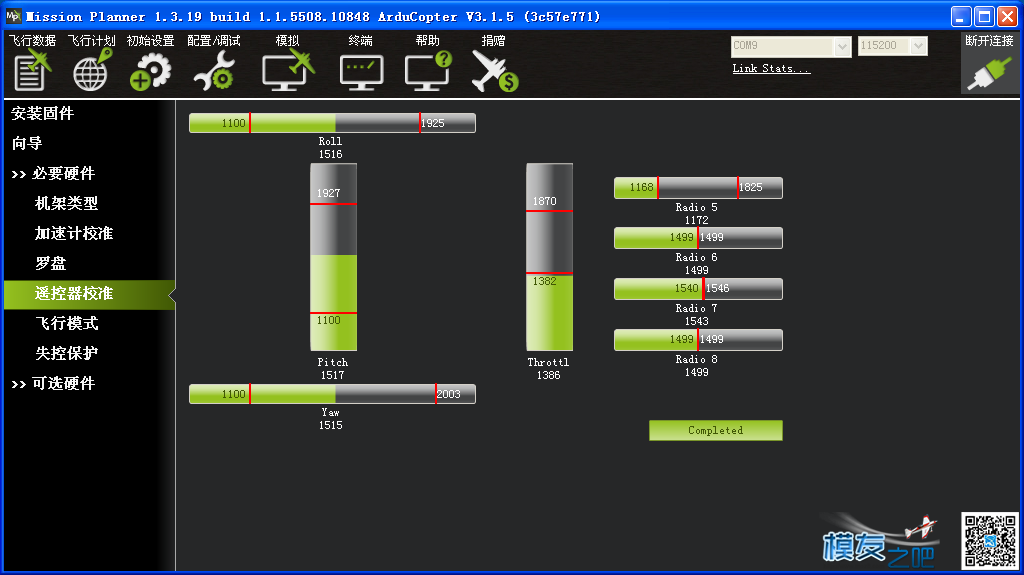Open the 终端 terminal icon
Image resolution: width=1024 pixels, height=575 pixels.
pos(361,72)
